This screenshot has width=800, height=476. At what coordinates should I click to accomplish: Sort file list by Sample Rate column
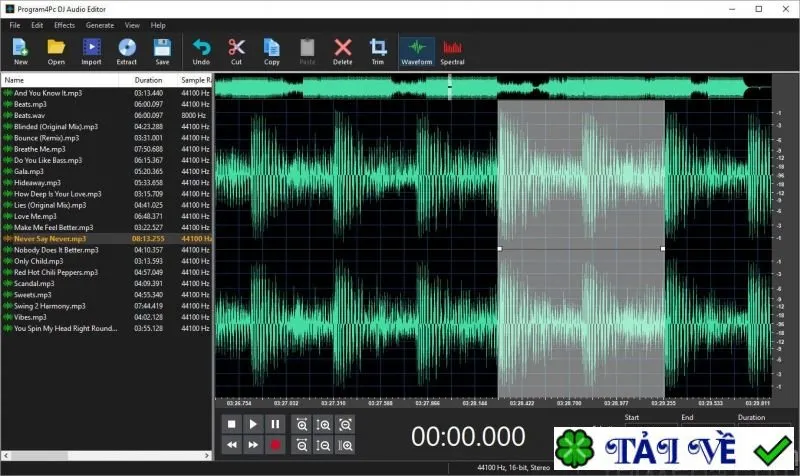pyautogui.click(x=195, y=80)
